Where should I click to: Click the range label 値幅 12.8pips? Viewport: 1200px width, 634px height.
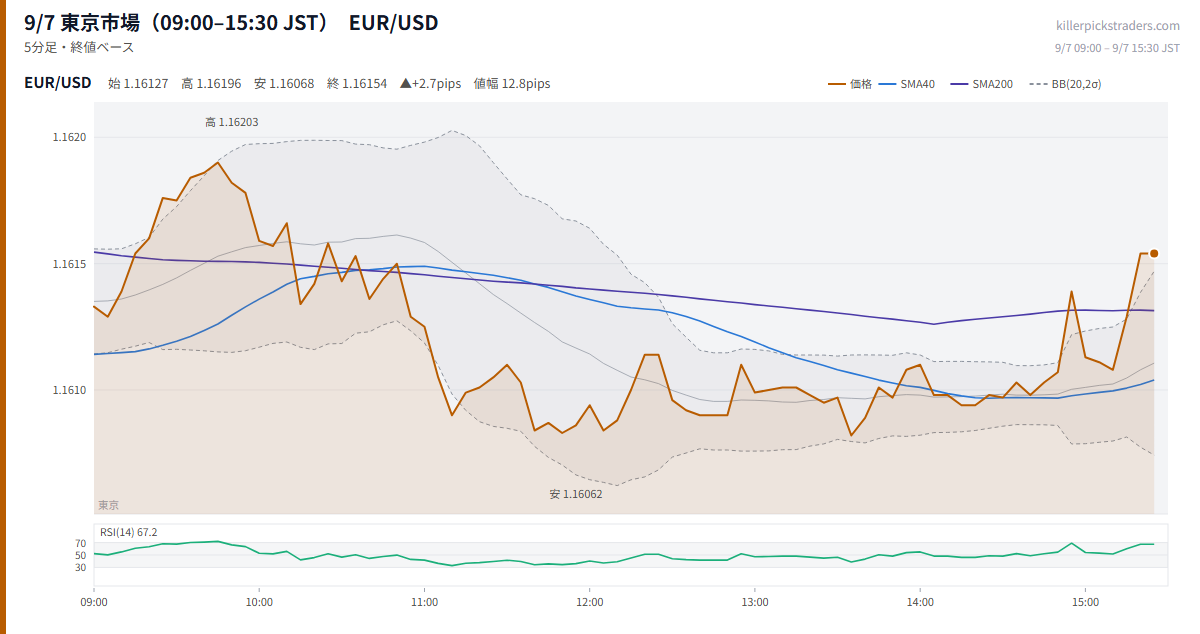[512, 84]
